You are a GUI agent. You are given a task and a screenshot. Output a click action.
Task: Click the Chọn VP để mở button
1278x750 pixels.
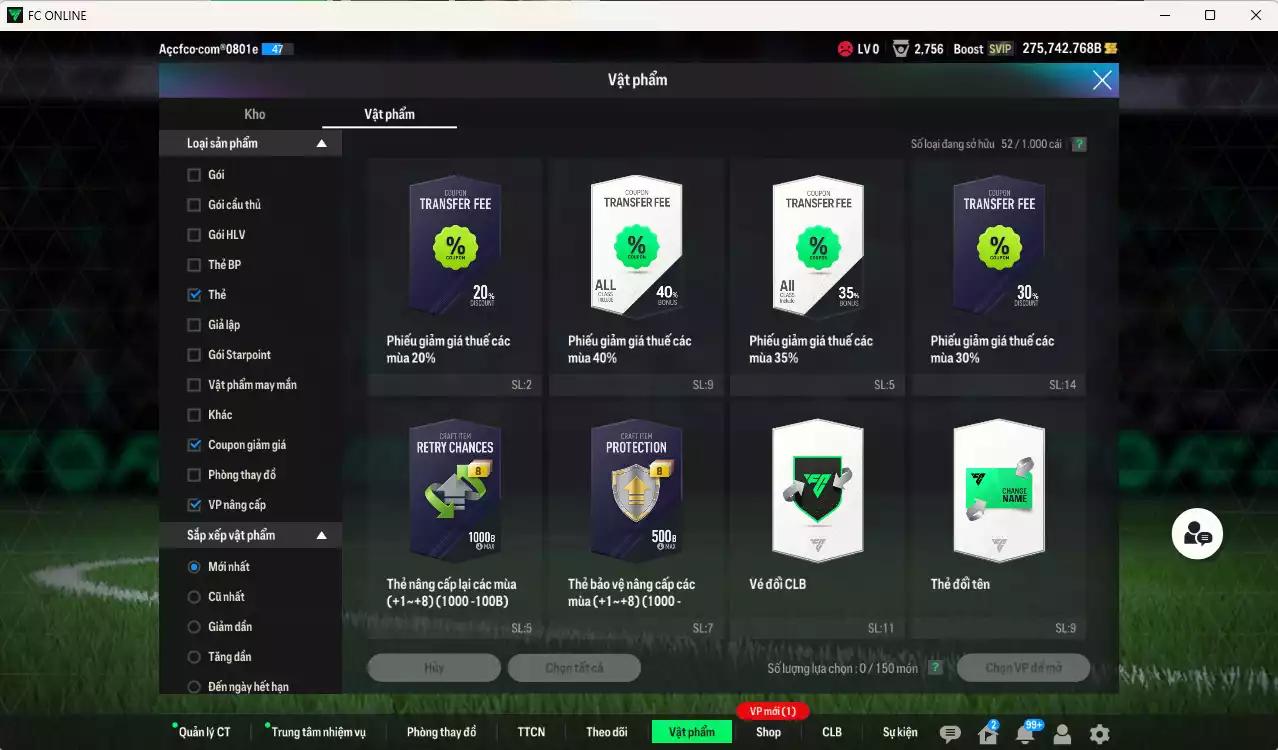(1023, 668)
